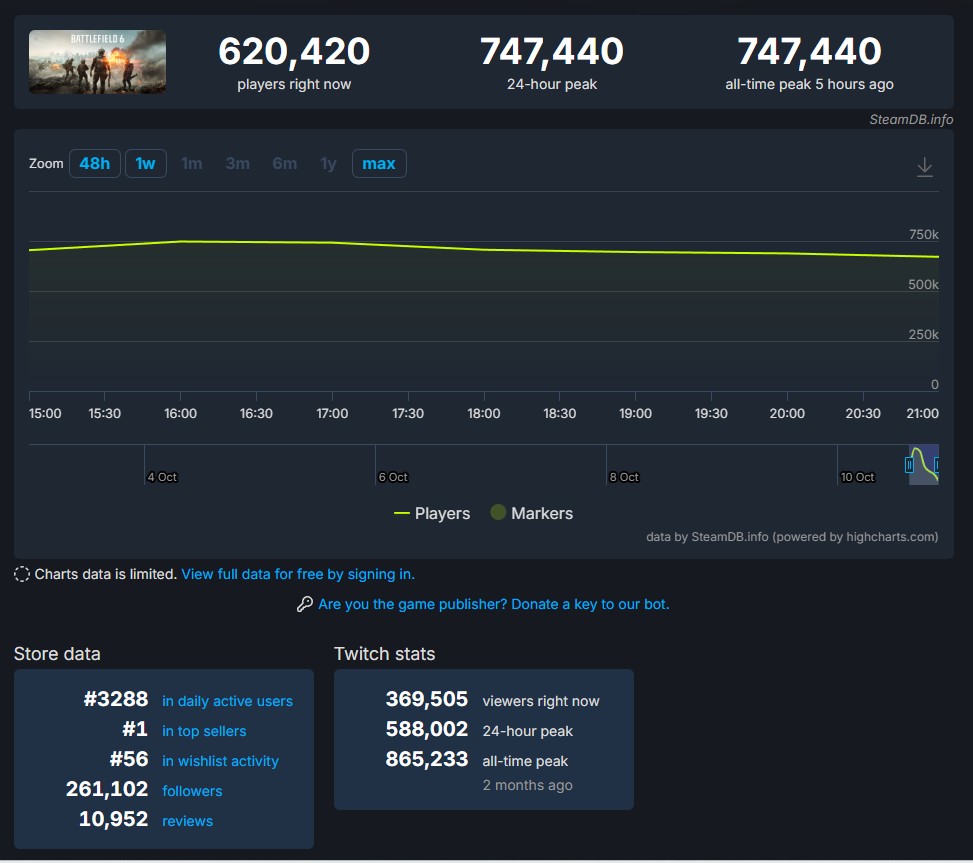The image size is (973, 863).
Task: Click the '865,233' Twitch all-time peak
Action: [x=427, y=759]
